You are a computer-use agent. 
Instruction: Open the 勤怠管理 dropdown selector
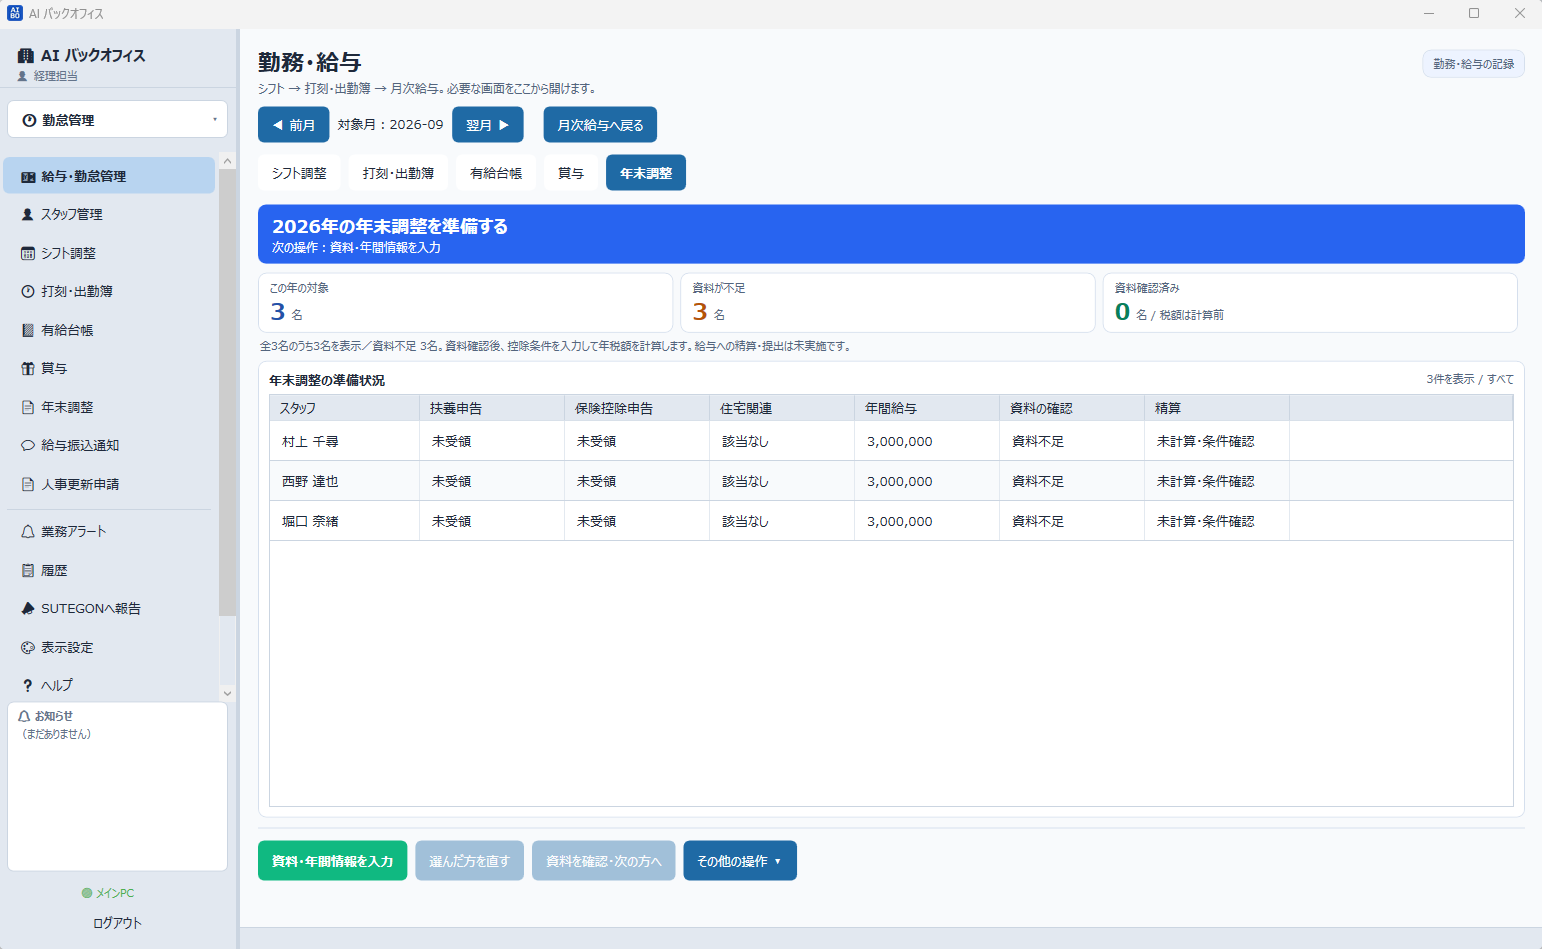(118, 120)
